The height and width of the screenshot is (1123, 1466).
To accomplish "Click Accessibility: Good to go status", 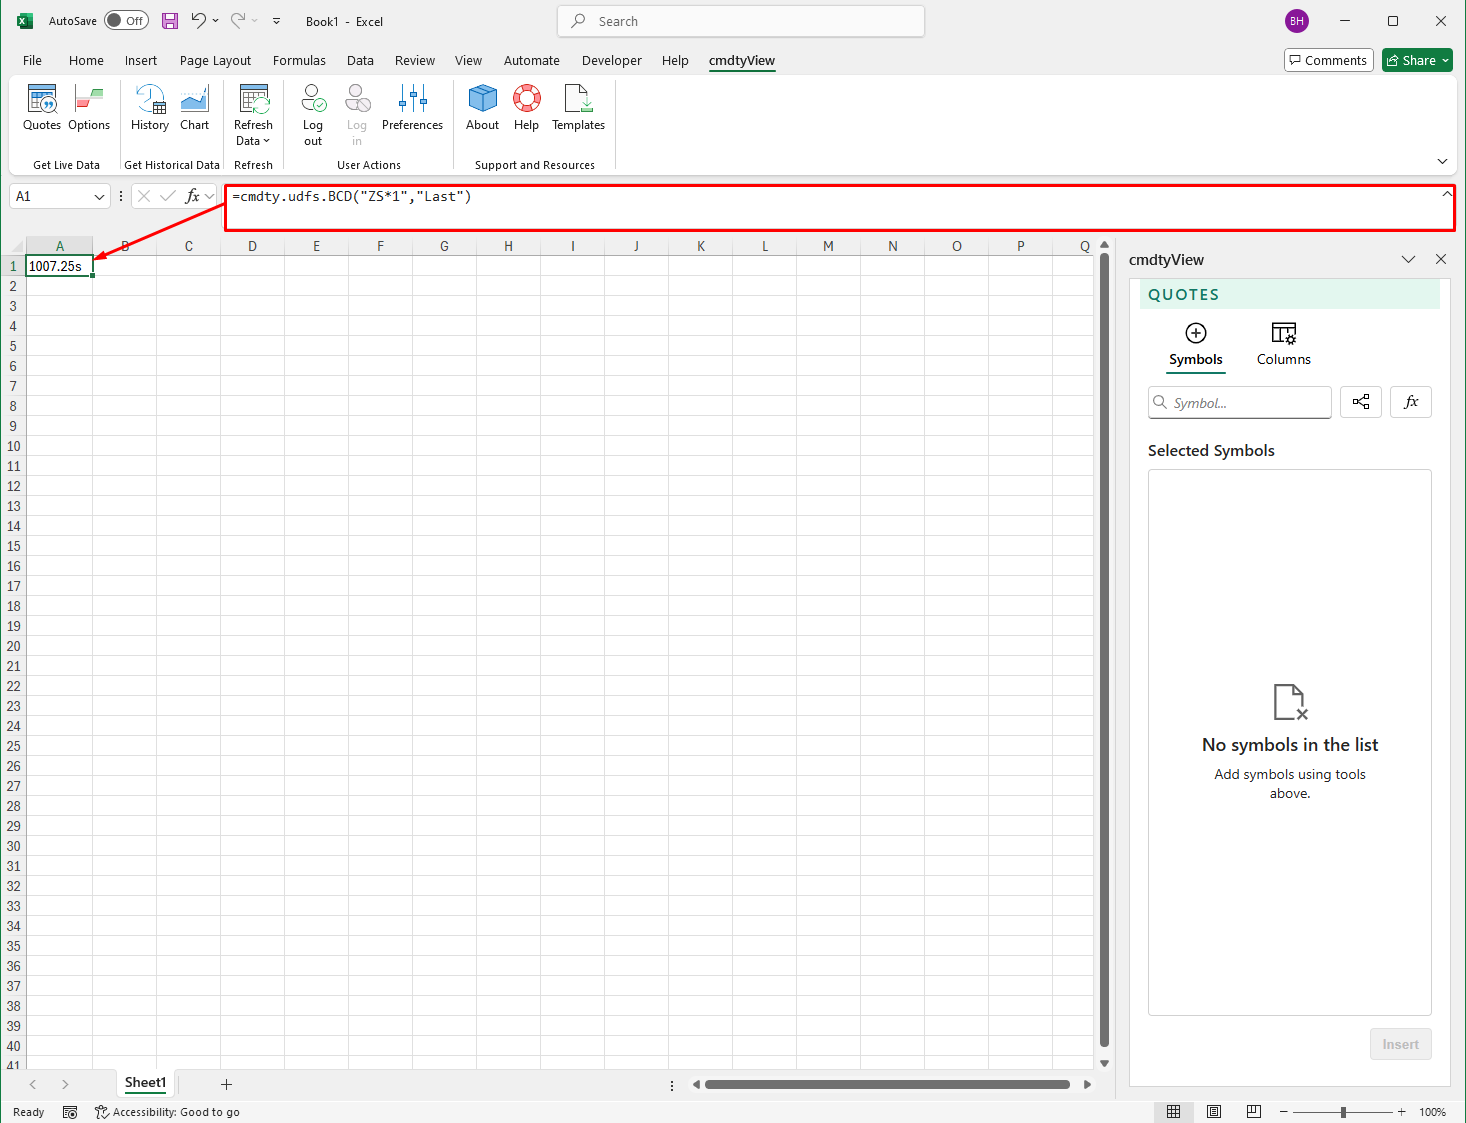I will pos(167,1112).
